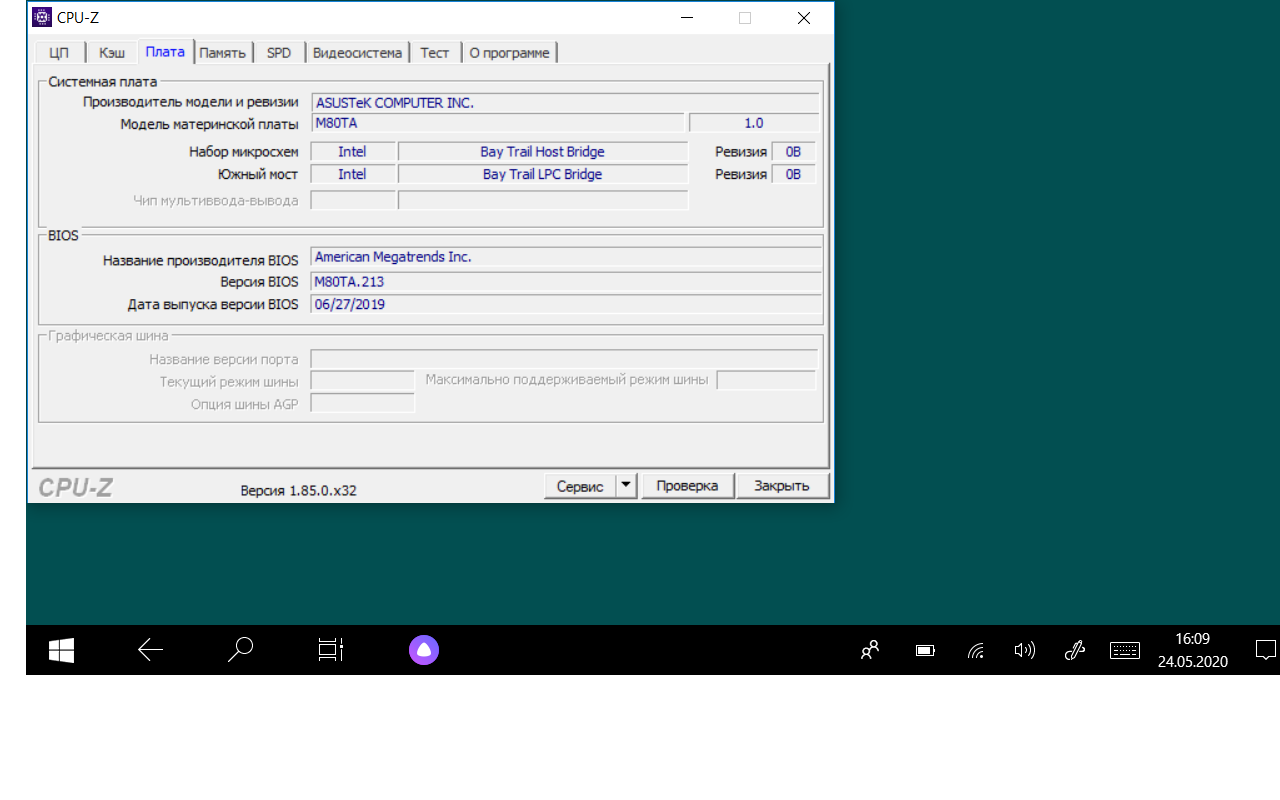1280x800 pixels.
Task: Click the Intel chipset vendor field
Action: (x=352, y=152)
